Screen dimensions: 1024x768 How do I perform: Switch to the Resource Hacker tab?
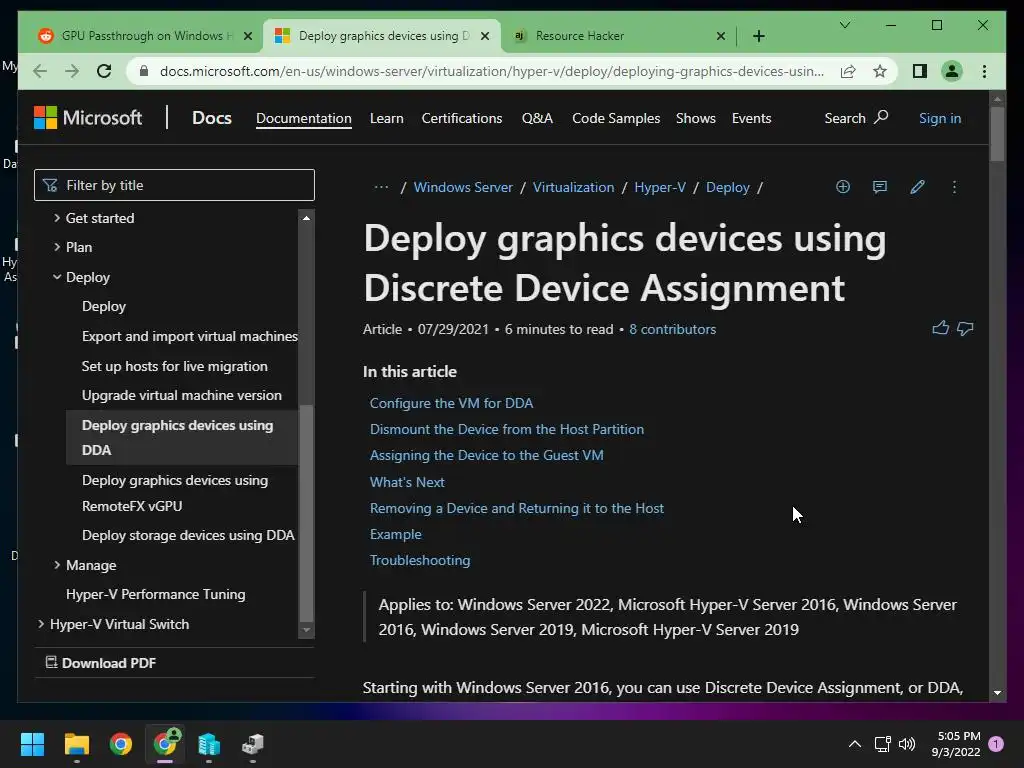pos(579,36)
